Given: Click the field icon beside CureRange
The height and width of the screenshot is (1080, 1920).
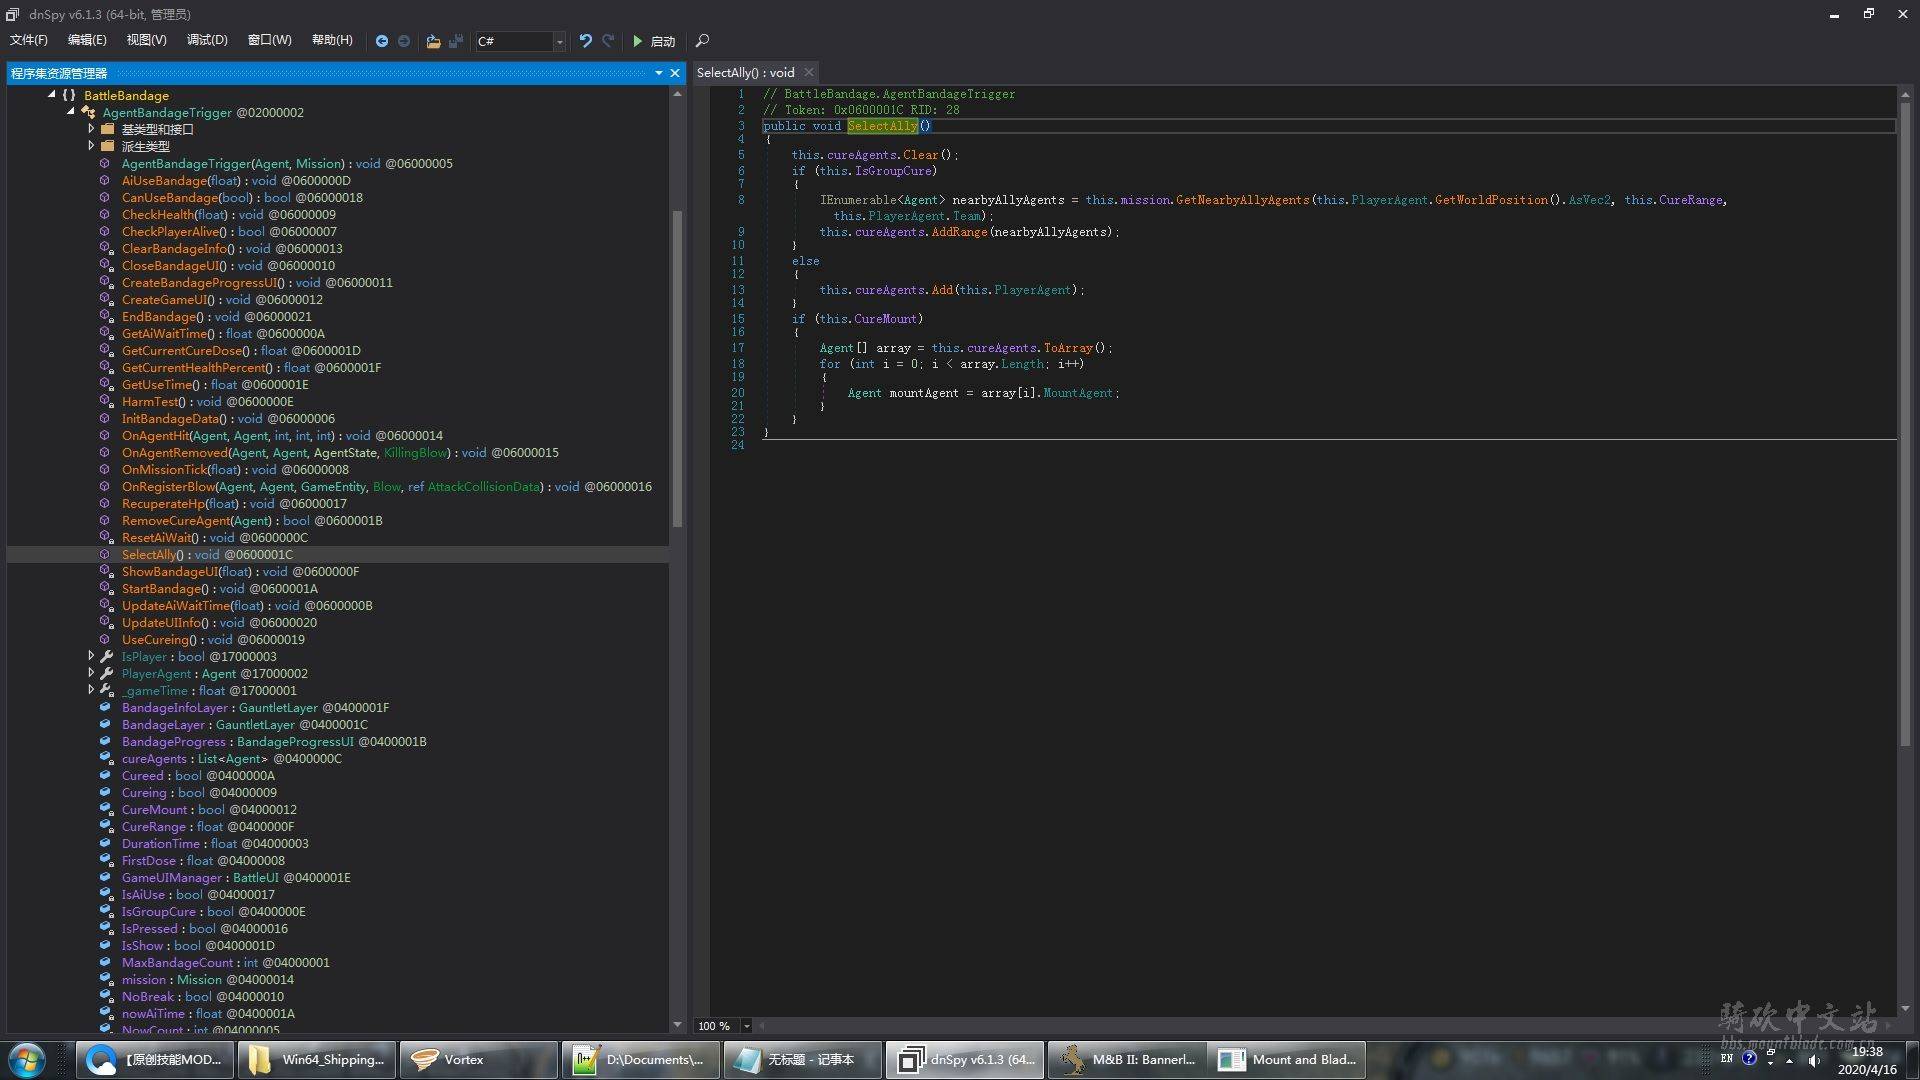Looking at the screenshot, I should point(105,826).
